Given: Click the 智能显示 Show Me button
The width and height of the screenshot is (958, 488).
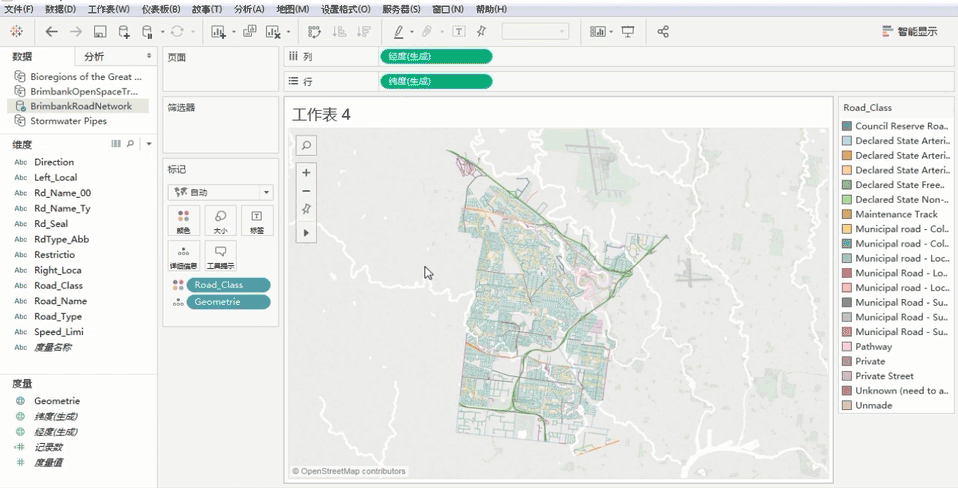Looking at the screenshot, I should point(909,32).
